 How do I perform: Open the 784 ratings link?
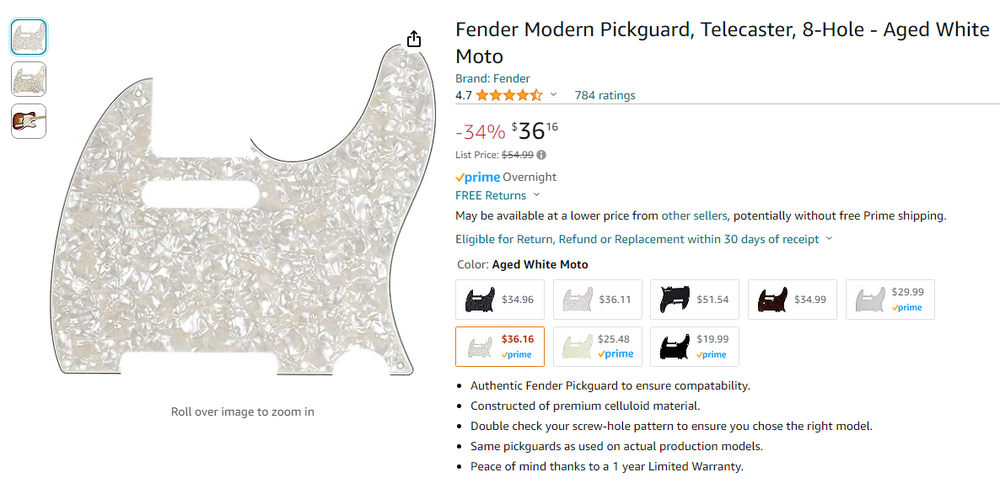pos(605,96)
